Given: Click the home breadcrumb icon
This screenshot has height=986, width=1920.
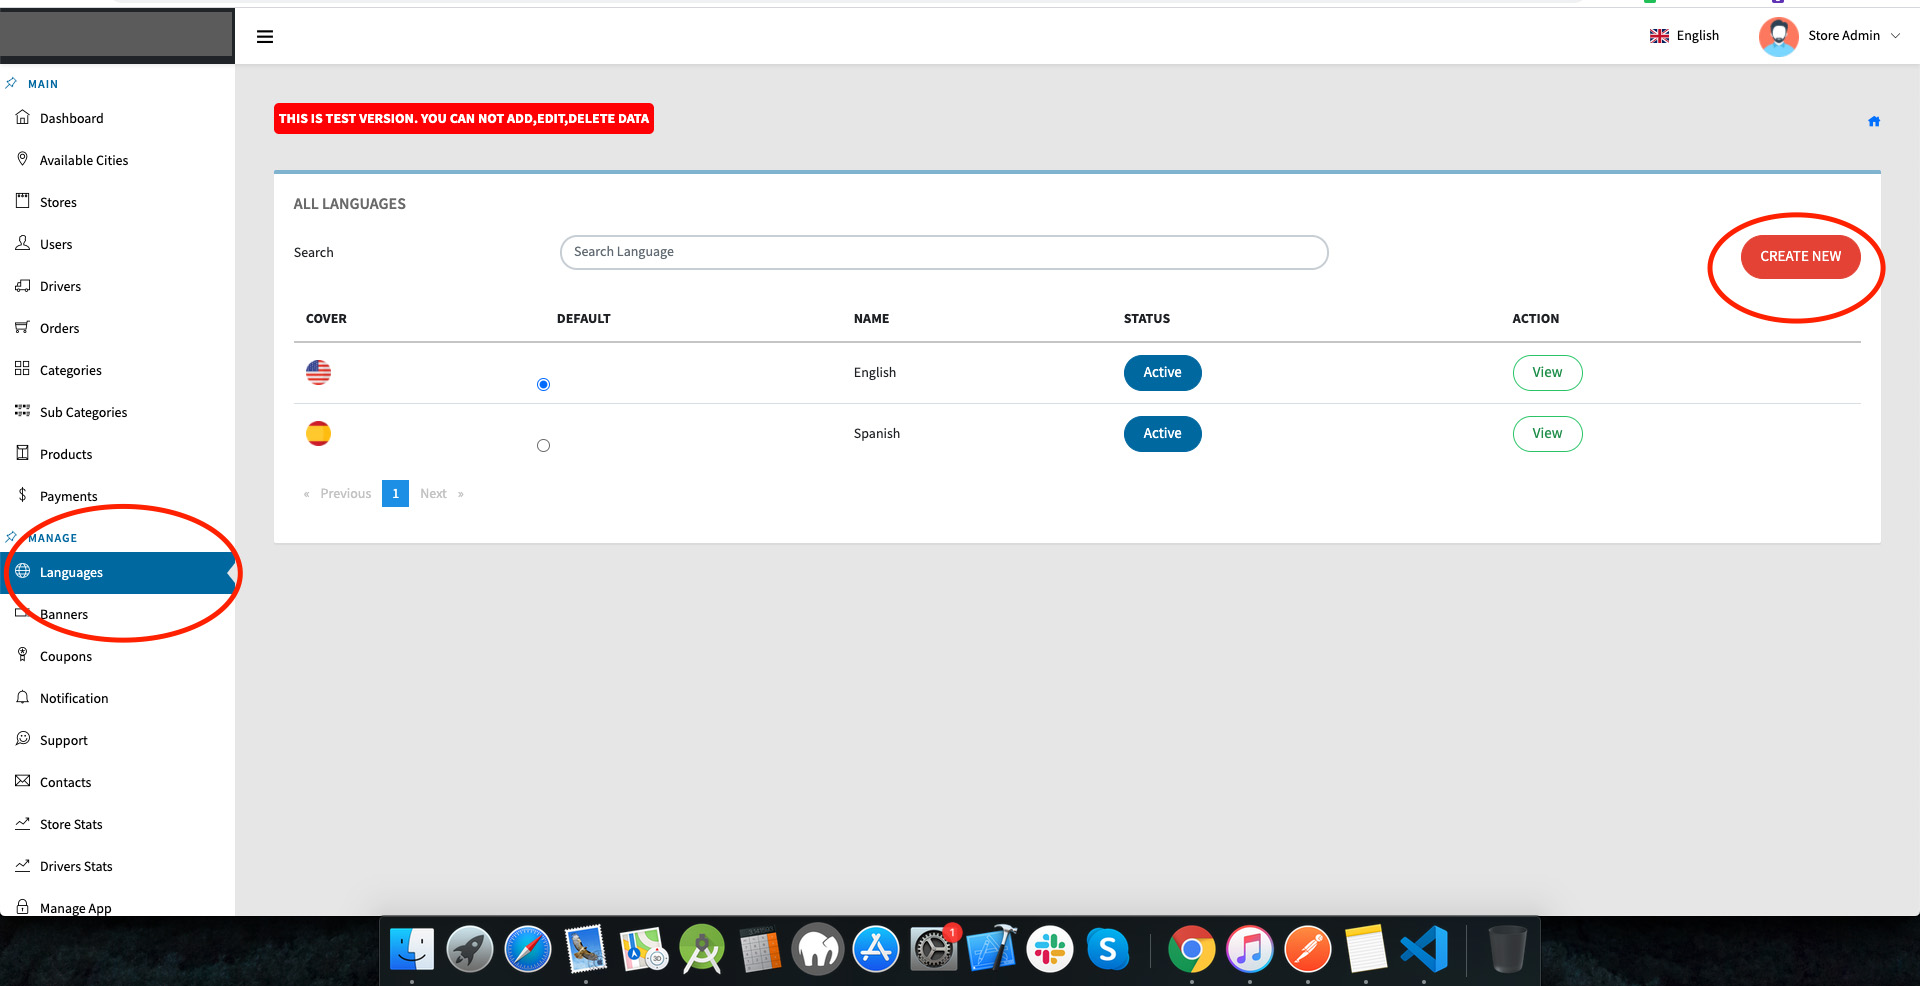Looking at the screenshot, I should (x=1873, y=122).
